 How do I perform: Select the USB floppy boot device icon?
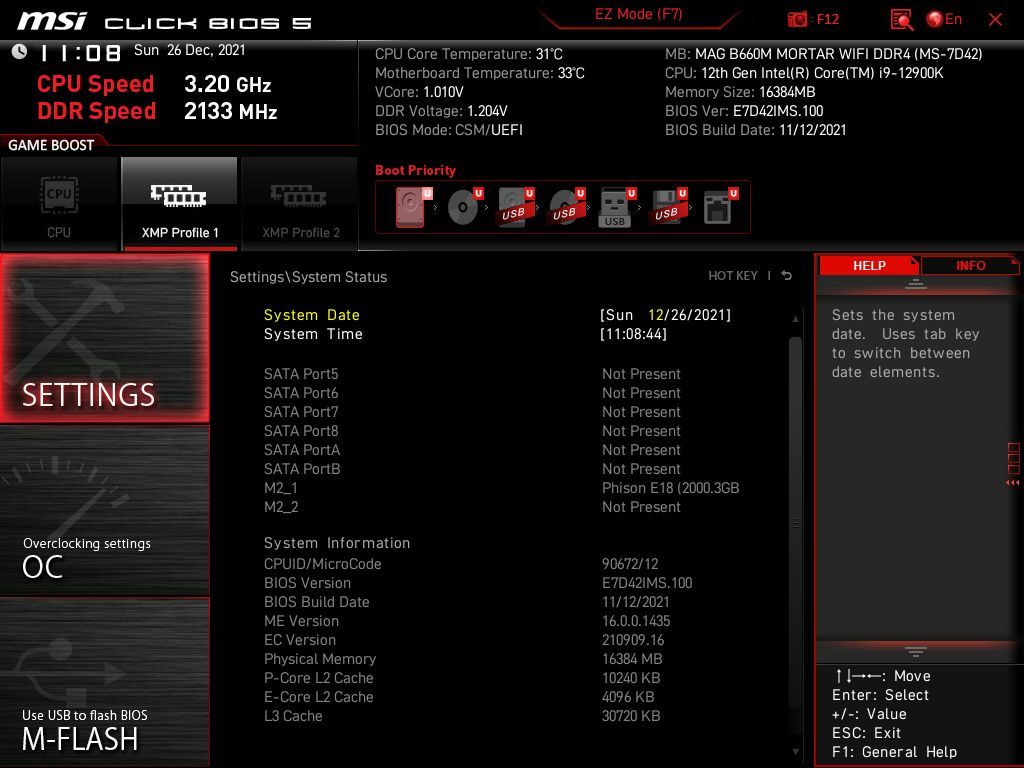tap(667, 208)
